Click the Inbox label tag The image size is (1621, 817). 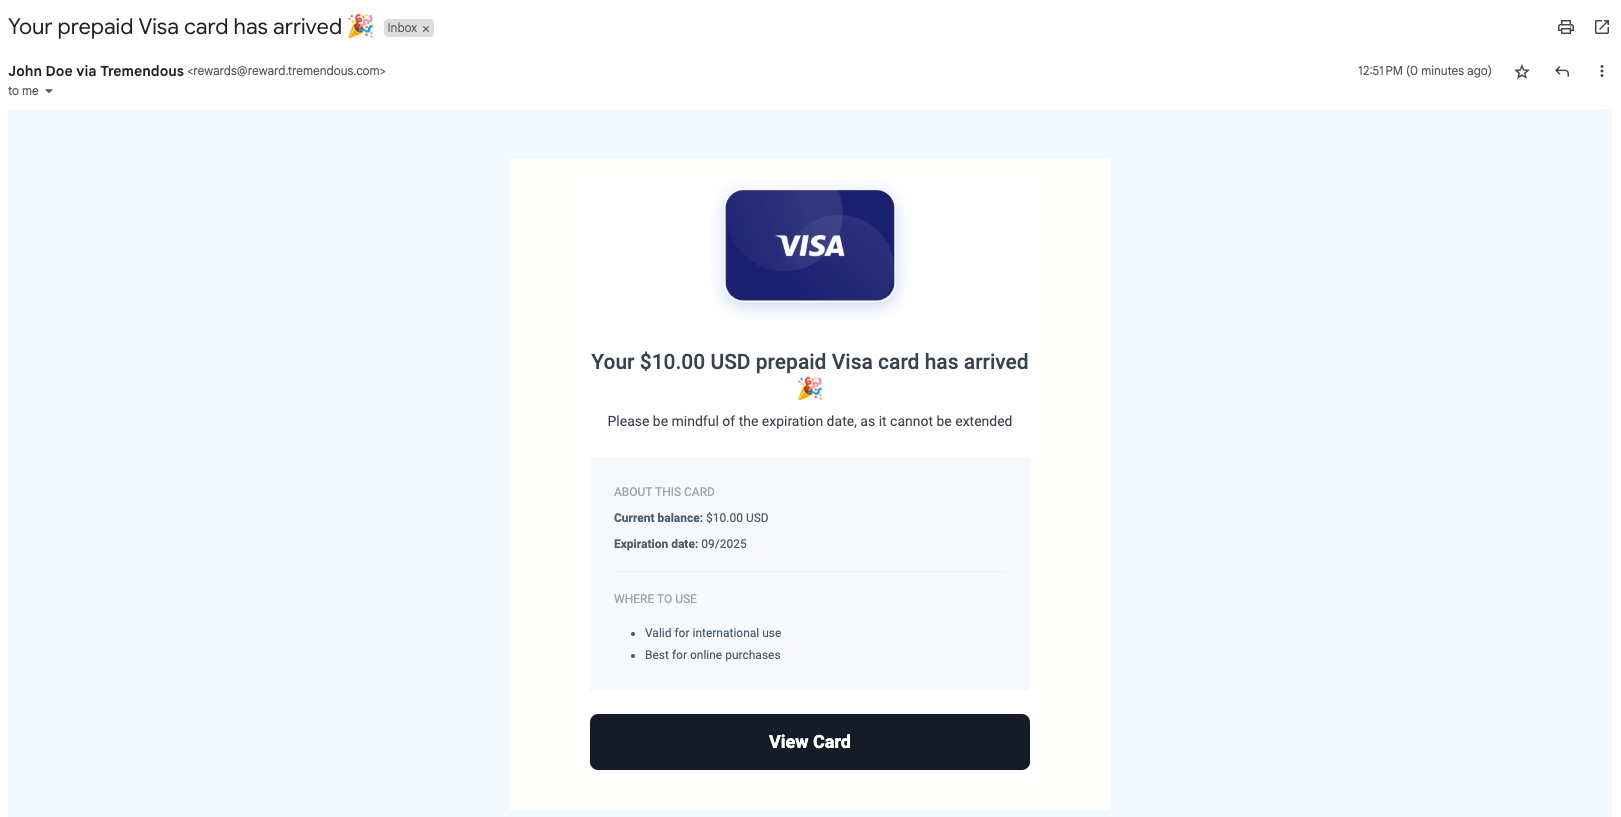402,28
